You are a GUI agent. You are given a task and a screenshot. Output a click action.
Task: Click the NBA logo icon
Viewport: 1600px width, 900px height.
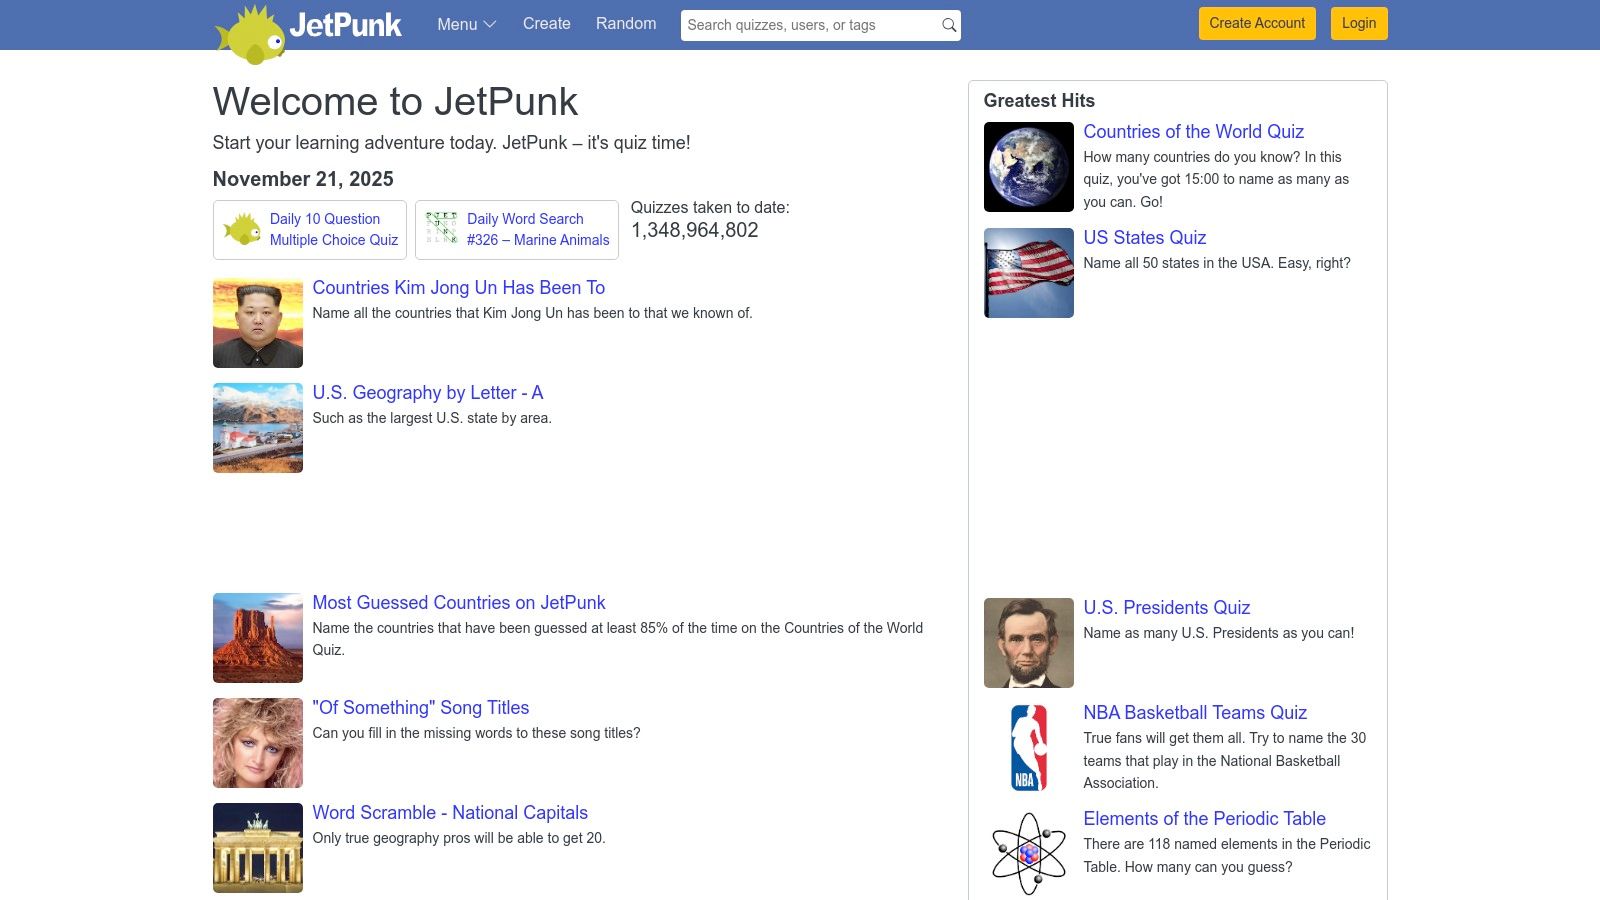point(1027,748)
